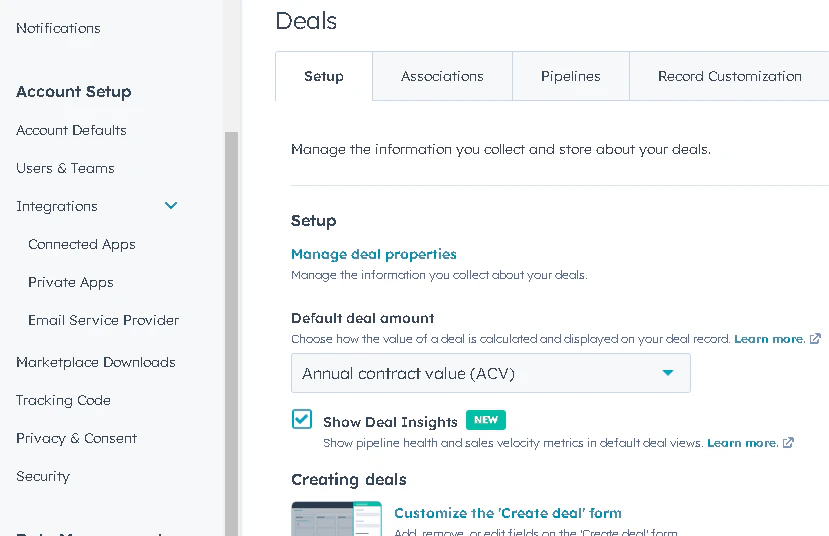829x536 pixels.
Task: Uncheck the Show Deal Insights checkbox
Action: [302, 419]
